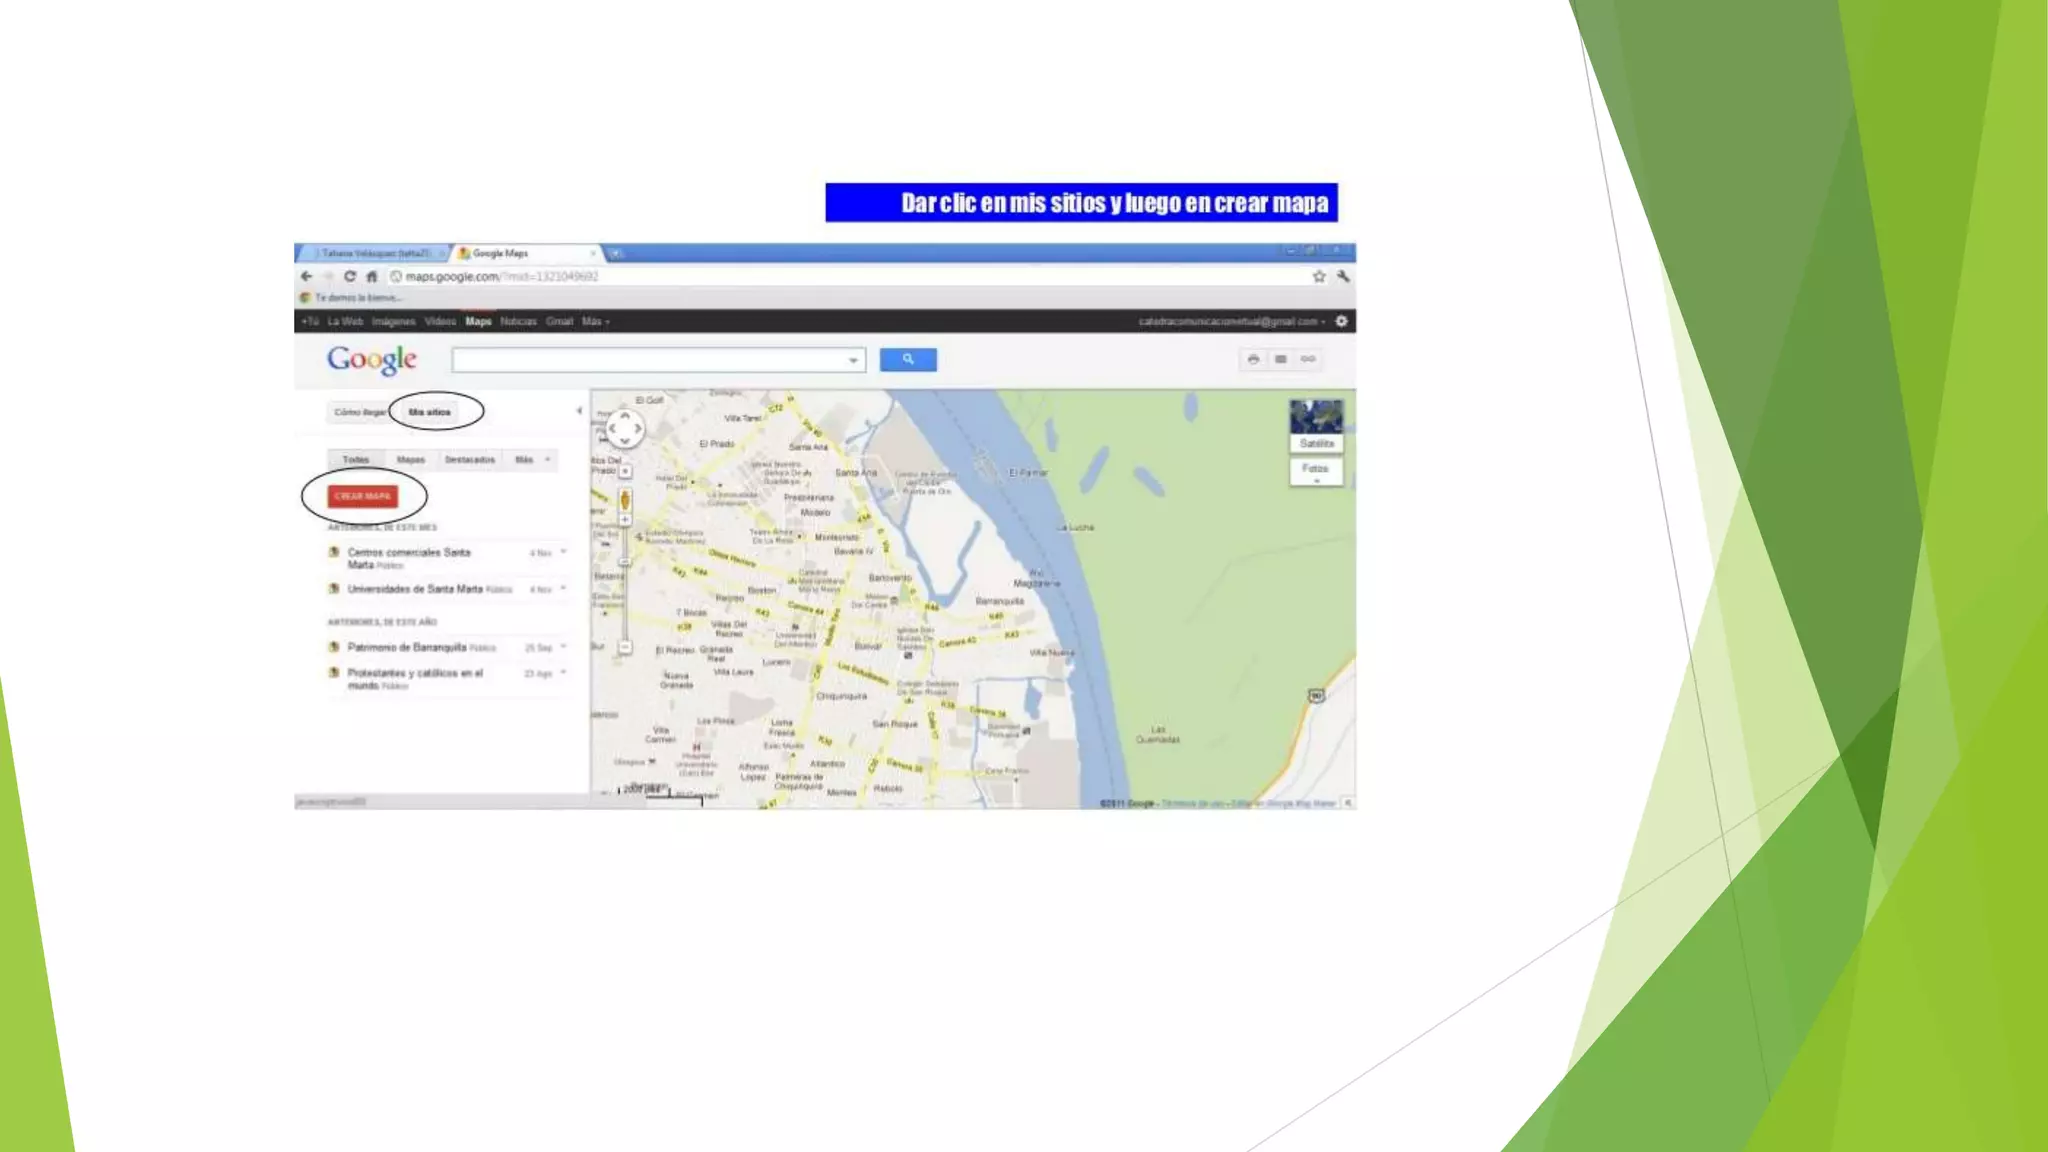This screenshot has height=1152, width=2048.
Task: Open Google account settings gear
Action: (1342, 322)
